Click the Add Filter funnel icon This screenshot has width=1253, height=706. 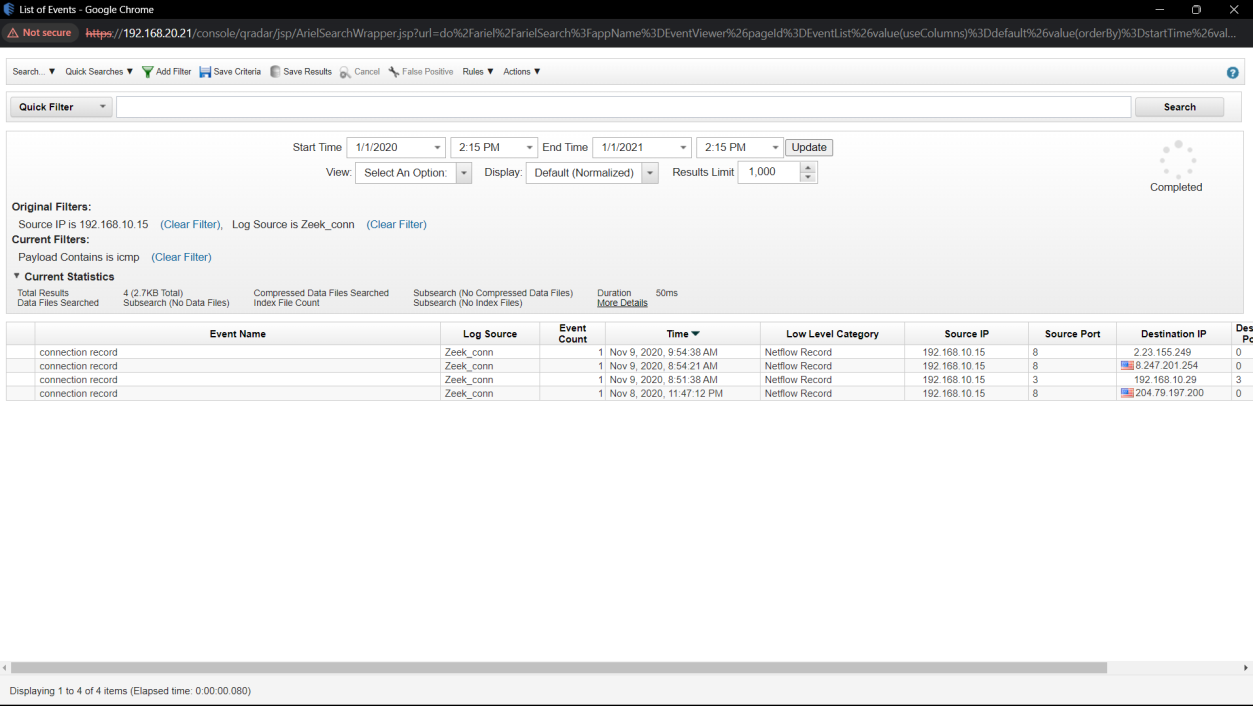coord(148,72)
